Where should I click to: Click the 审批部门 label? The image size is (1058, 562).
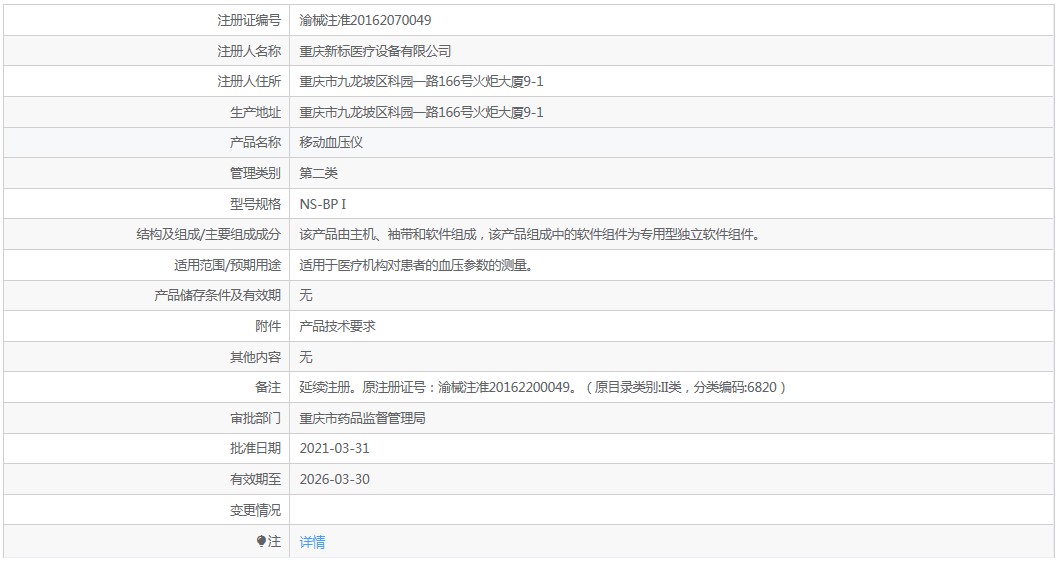(255, 418)
